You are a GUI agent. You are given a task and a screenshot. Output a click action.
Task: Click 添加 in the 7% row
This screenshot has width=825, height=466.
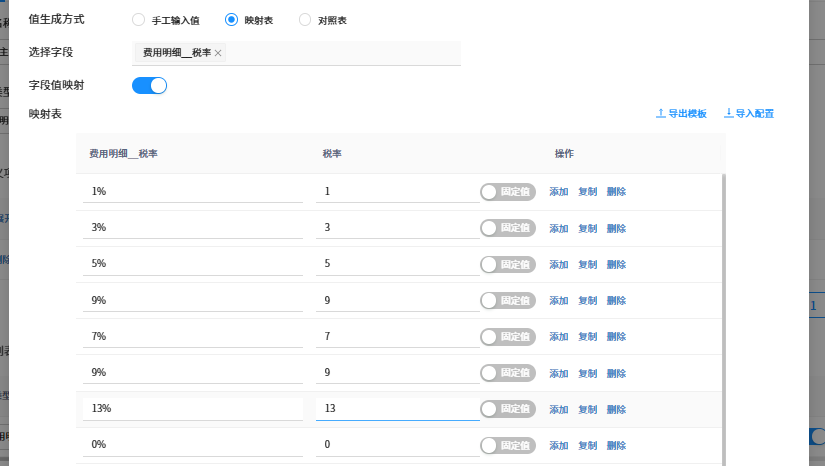pos(559,337)
